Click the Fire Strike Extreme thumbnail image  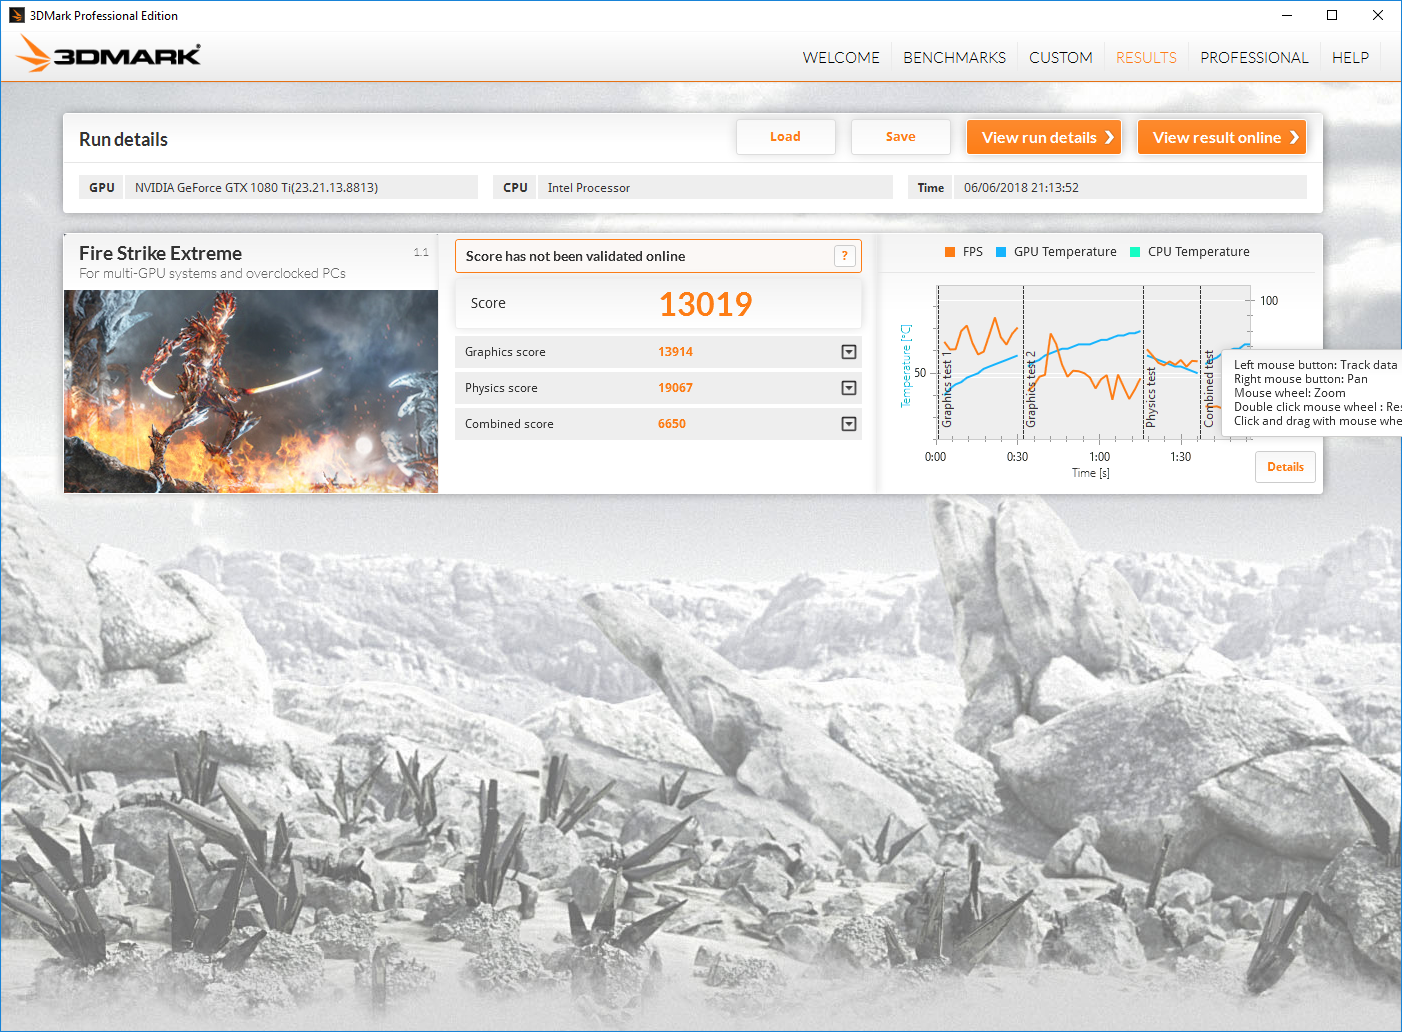(x=251, y=391)
